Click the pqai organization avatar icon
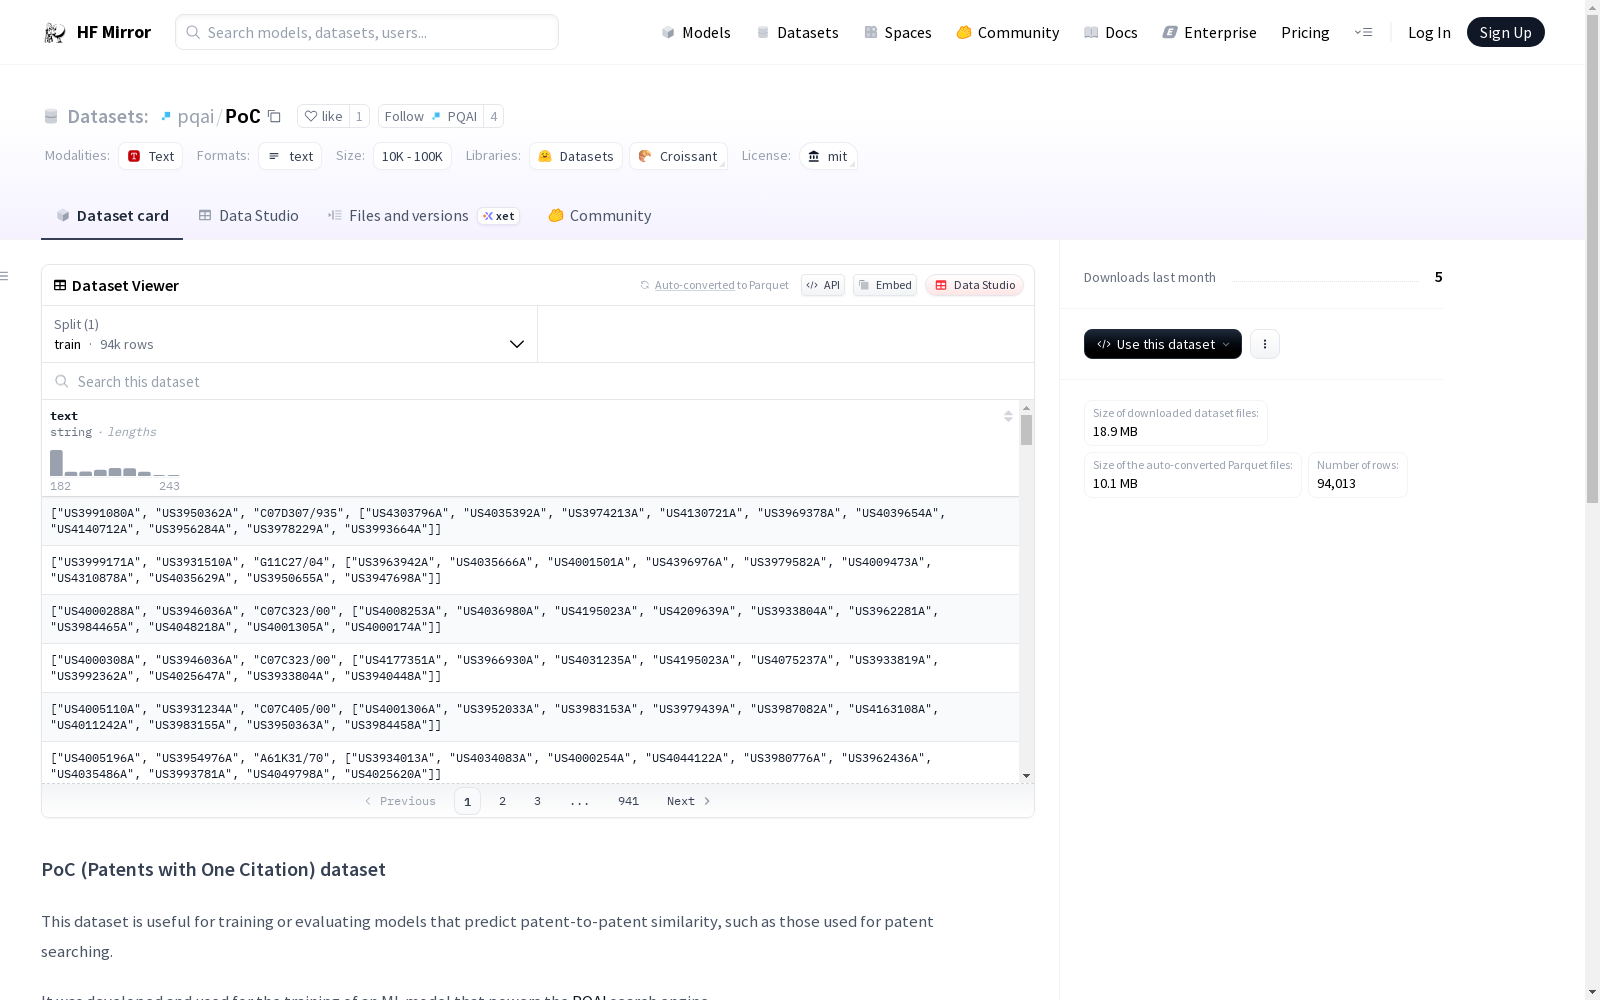This screenshot has height=1000, width=1600. pos(166,116)
